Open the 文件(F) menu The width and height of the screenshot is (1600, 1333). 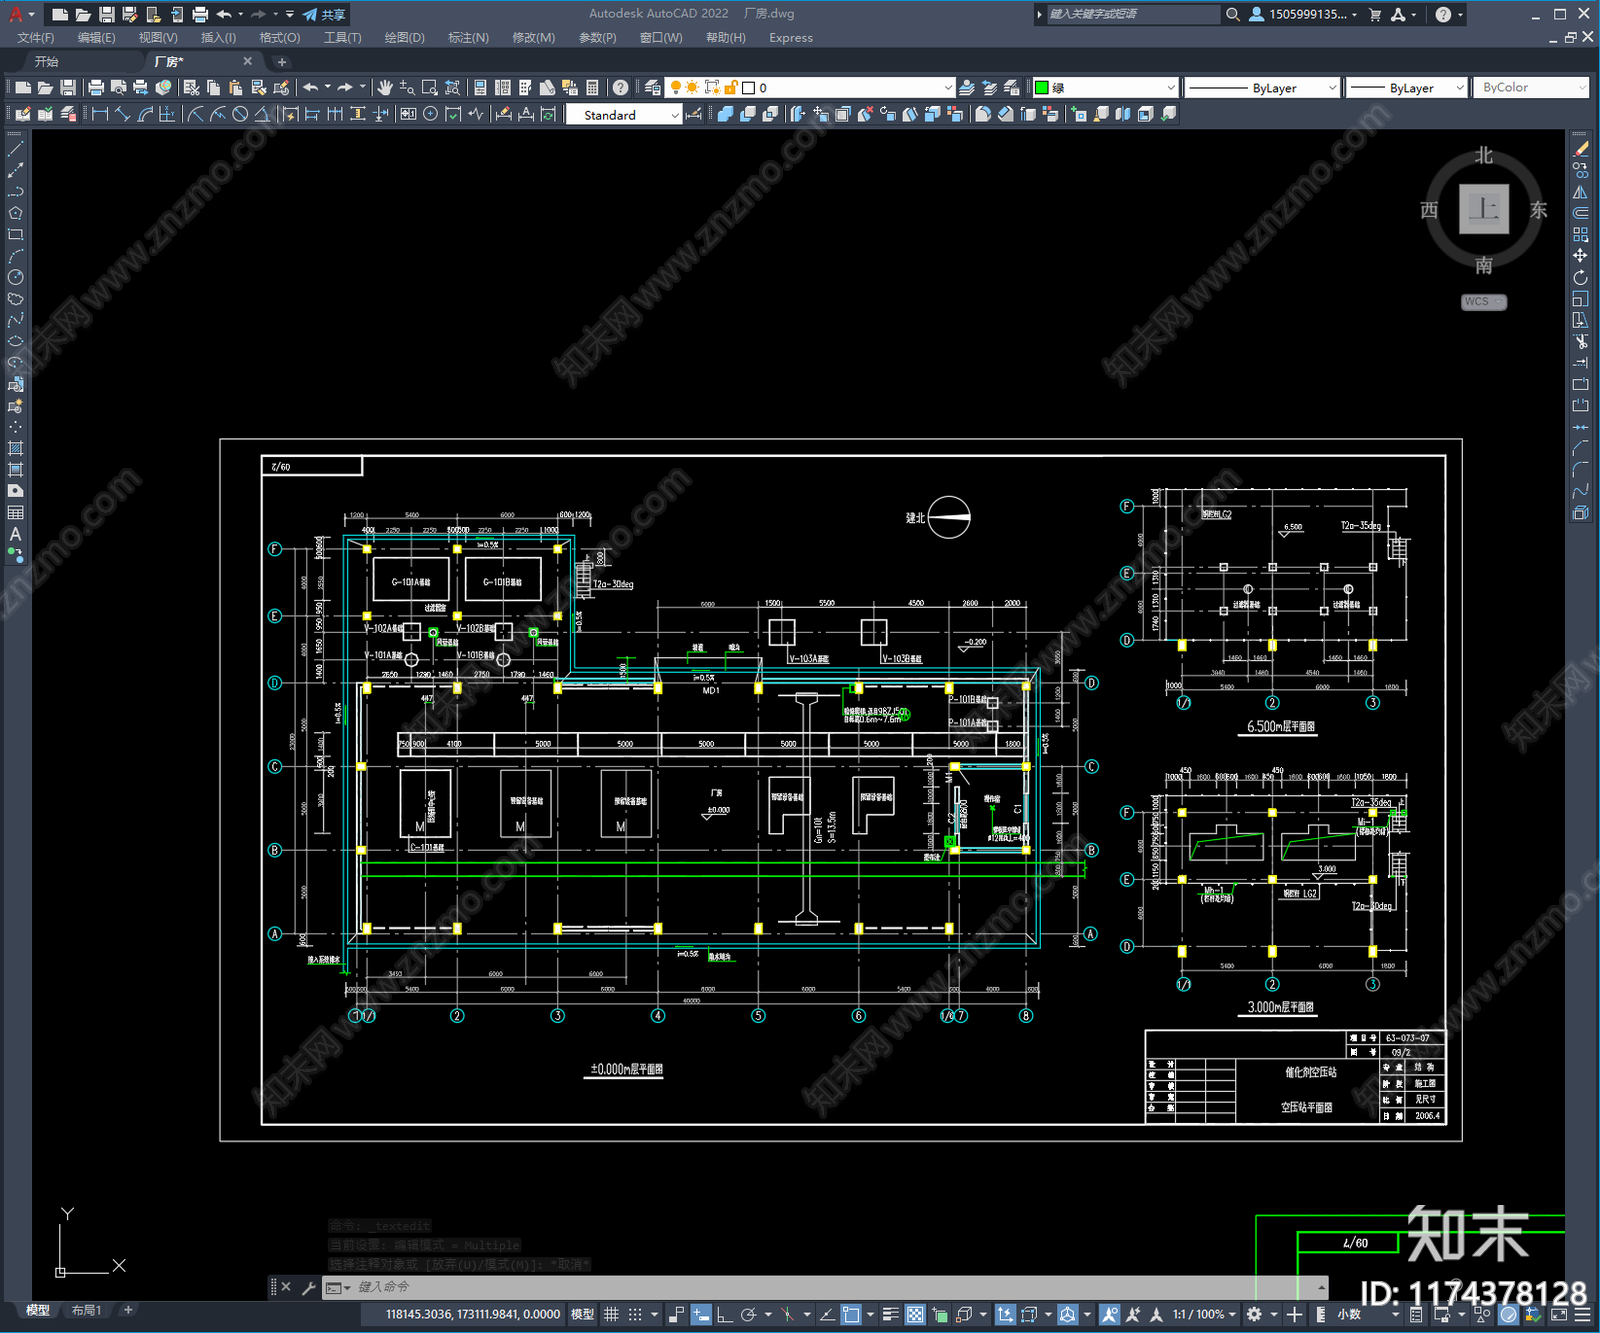36,38
